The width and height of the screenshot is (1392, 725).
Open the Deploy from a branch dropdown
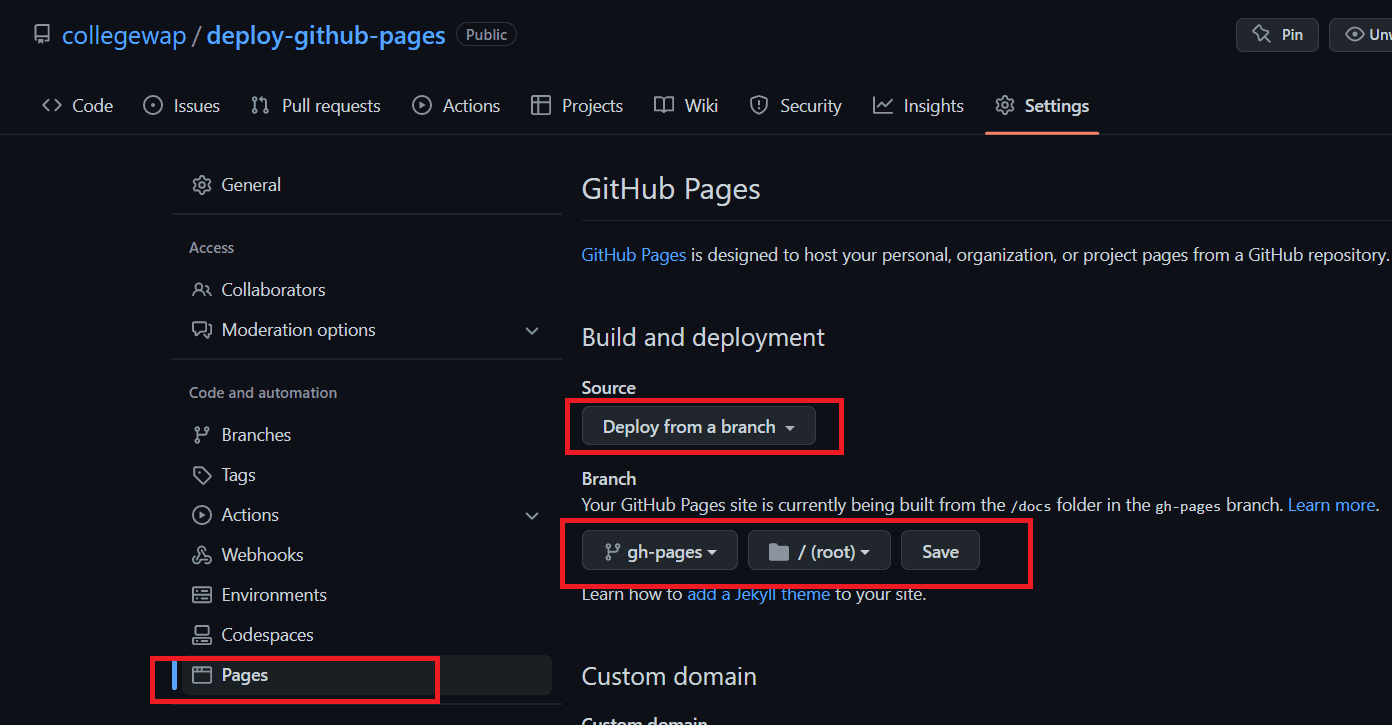coord(698,427)
